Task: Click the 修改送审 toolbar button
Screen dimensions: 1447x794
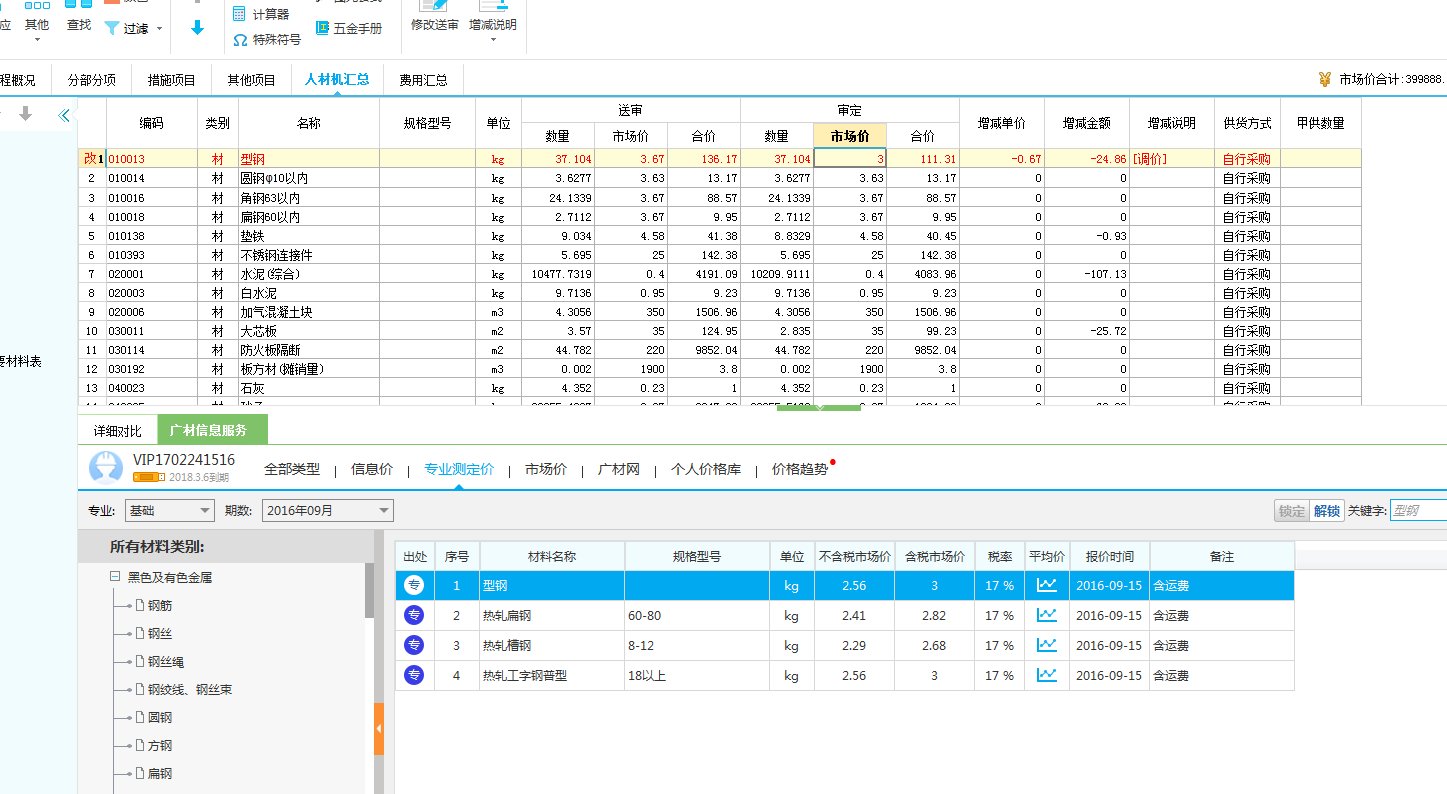Action: (x=435, y=17)
